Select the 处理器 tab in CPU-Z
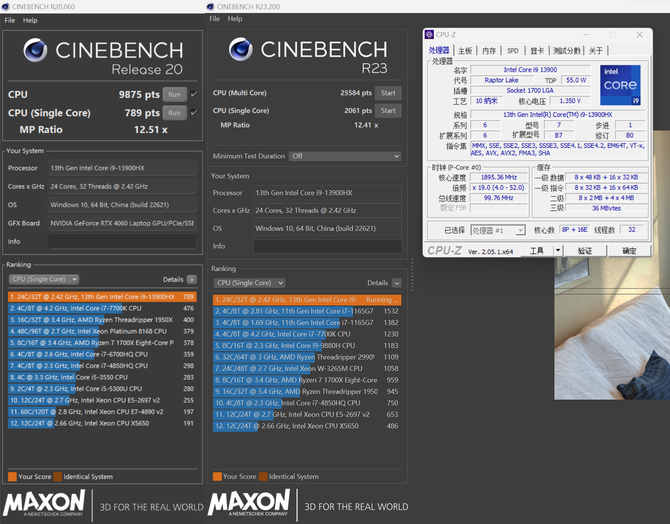The image size is (670, 524). (439, 50)
